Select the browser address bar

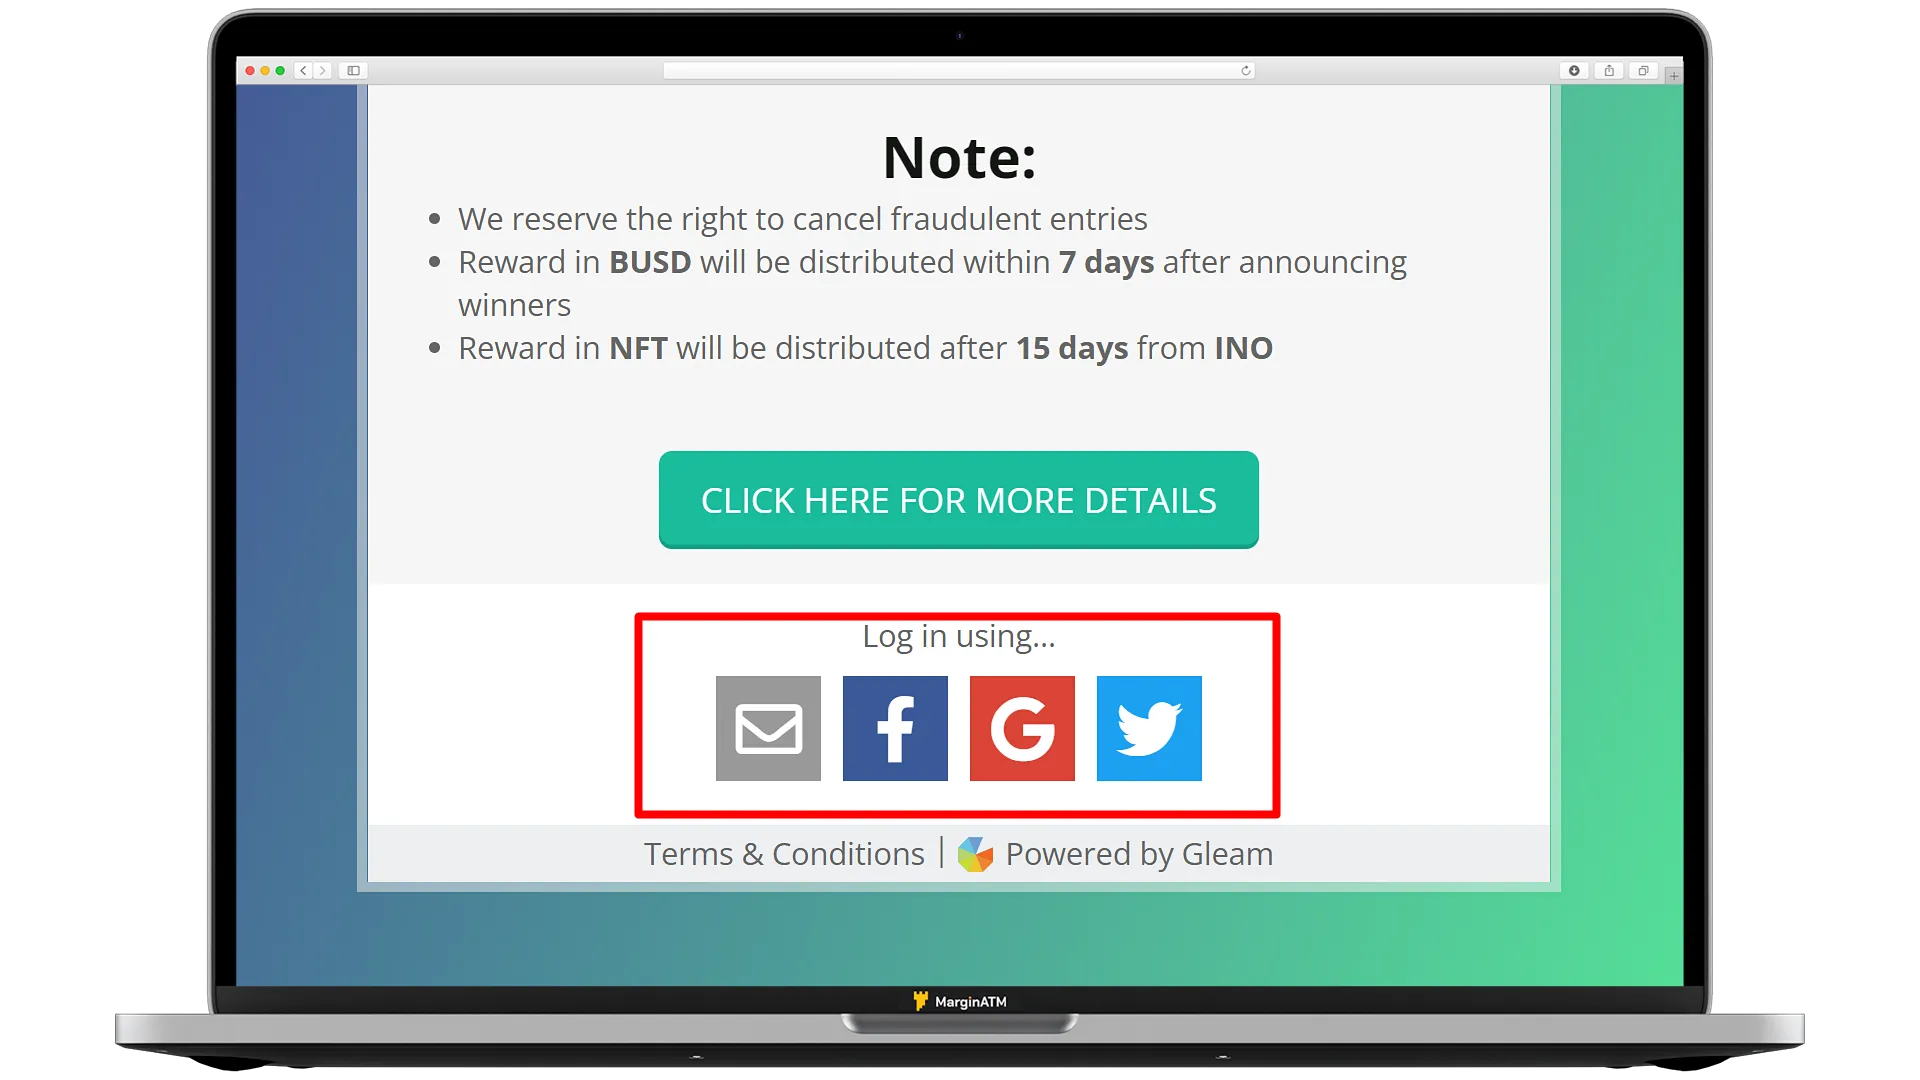[x=960, y=69]
